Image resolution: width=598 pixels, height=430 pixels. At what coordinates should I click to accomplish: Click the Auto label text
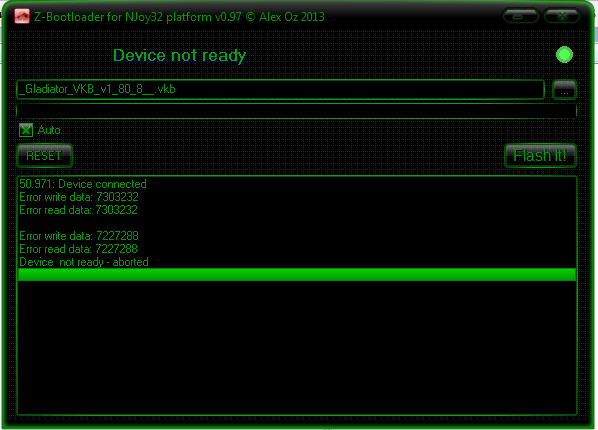[49, 130]
